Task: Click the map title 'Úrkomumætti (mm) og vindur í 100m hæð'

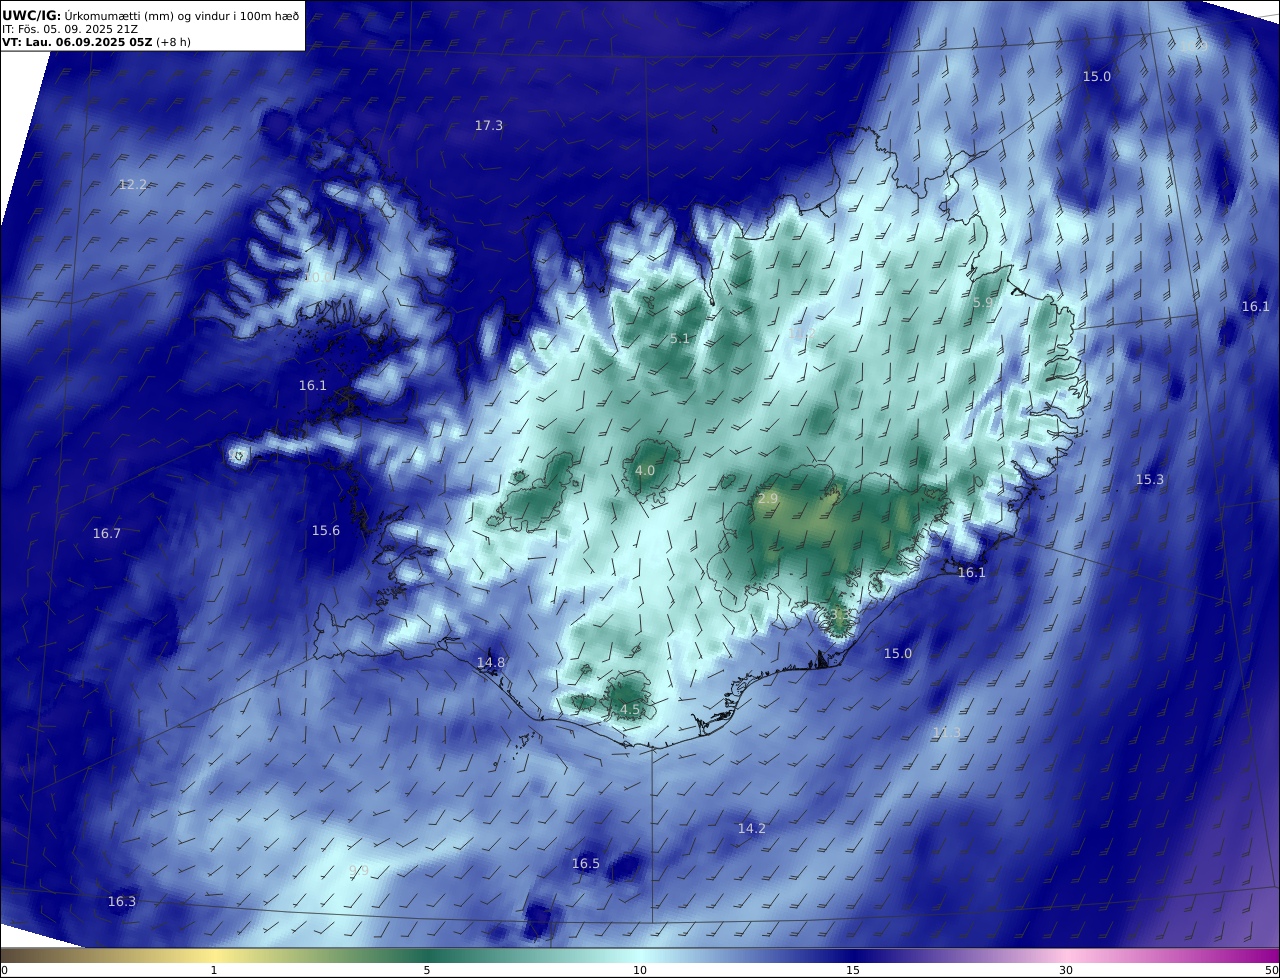Action: tap(182, 15)
